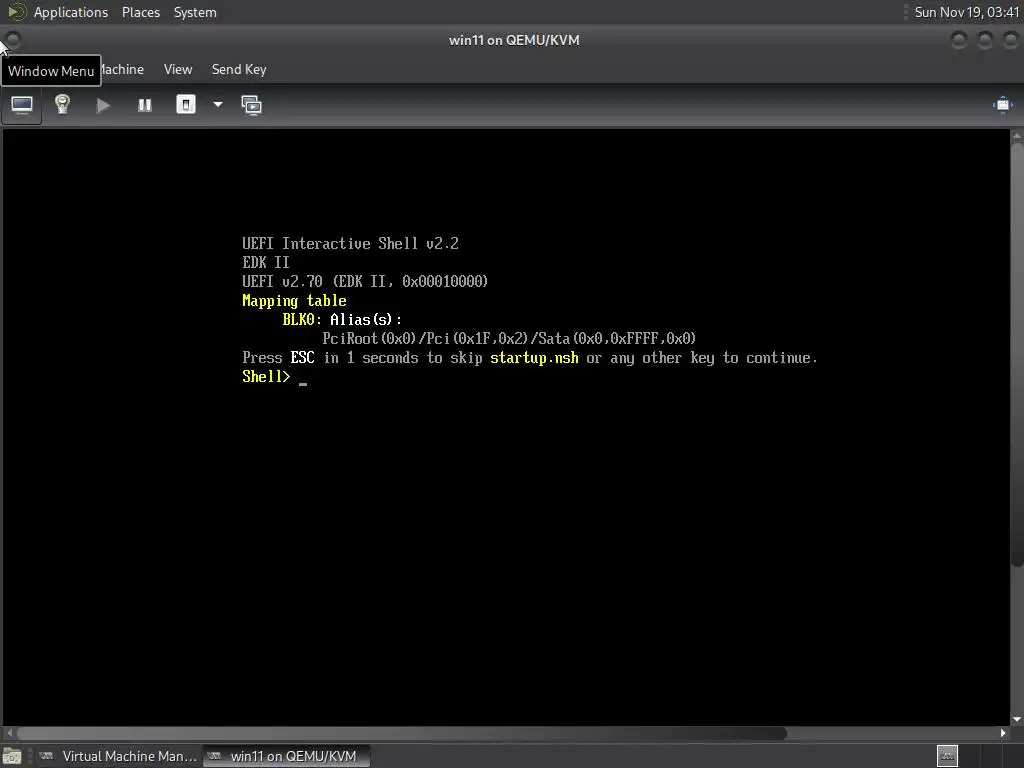Open virtual hardware details lightbulb icon
This screenshot has width=1024, height=768.
tap(62, 104)
